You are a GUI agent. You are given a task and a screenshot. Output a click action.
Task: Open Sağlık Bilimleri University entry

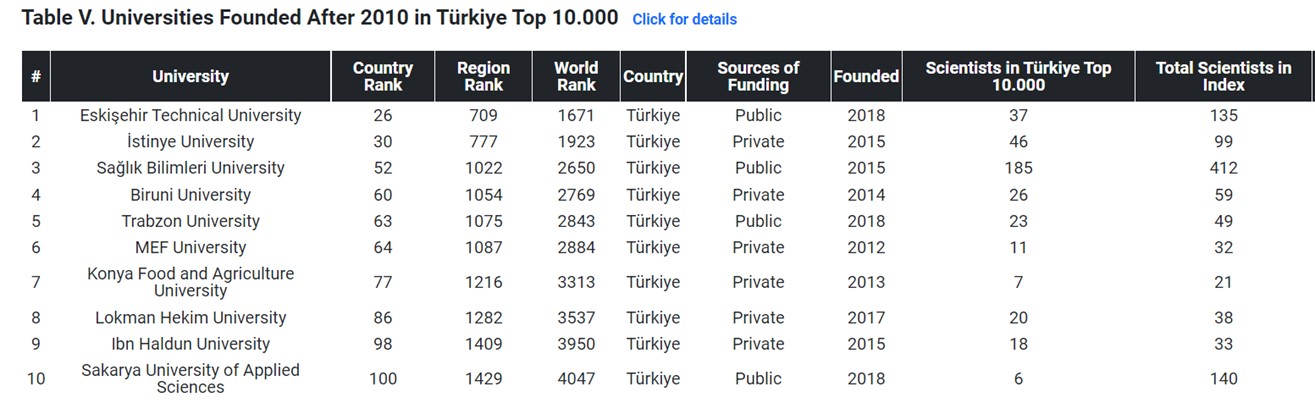[x=190, y=168]
